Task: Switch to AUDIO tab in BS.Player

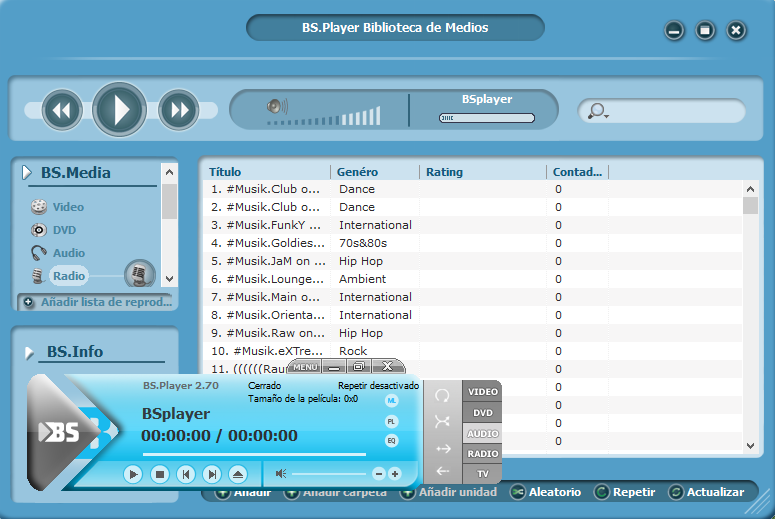Action: (x=483, y=433)
